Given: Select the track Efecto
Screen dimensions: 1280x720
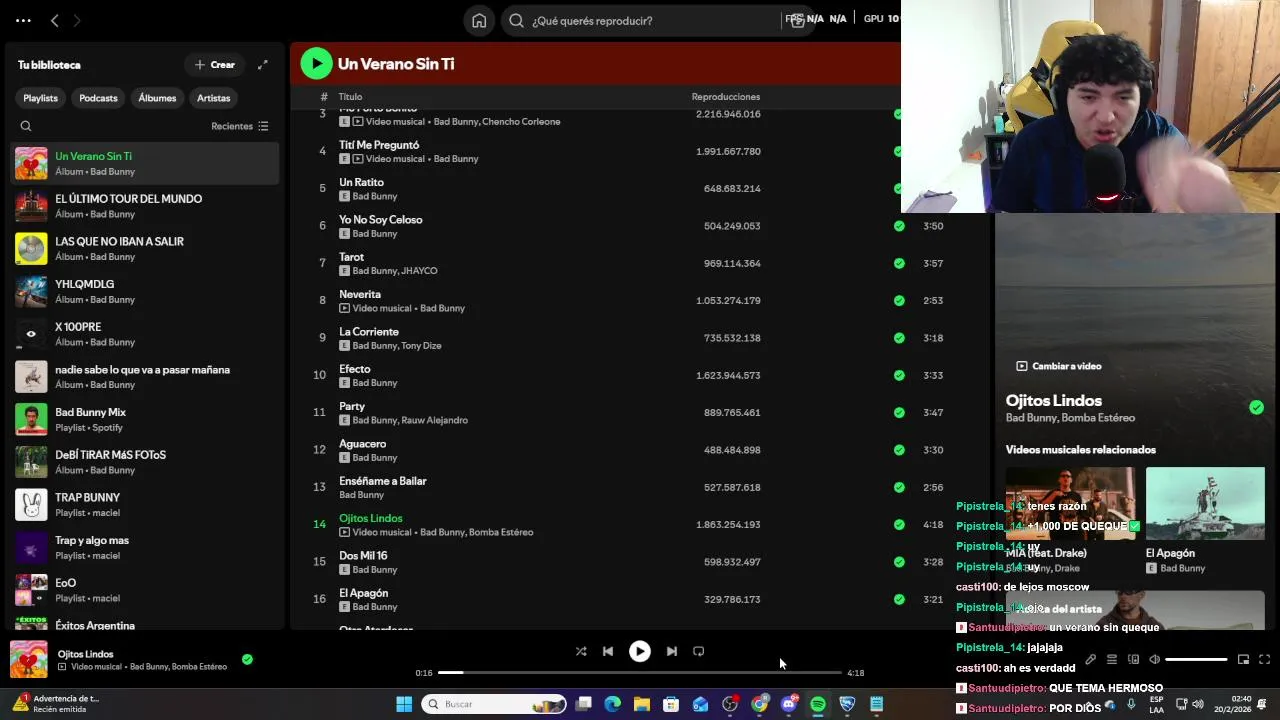Looking at the screenshot, I should tap(355, 369).
